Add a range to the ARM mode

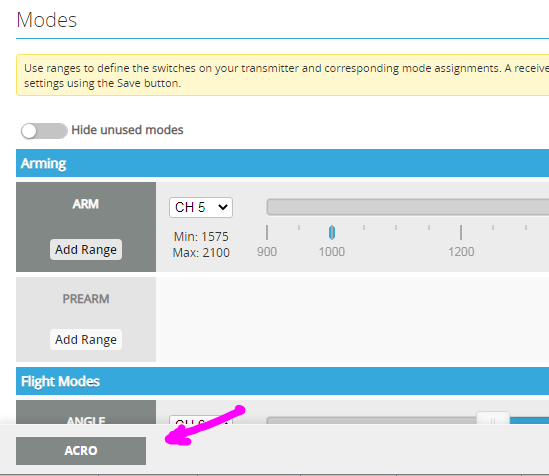click(86, 250)
